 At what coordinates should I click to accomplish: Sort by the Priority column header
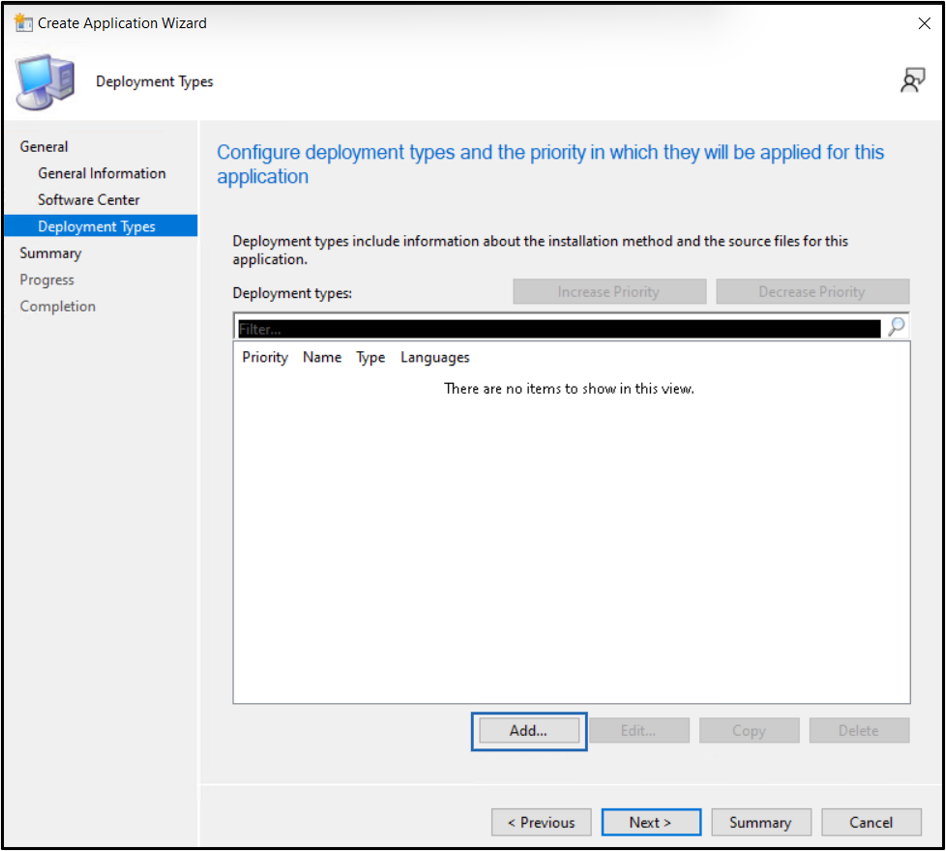point(265,358)
